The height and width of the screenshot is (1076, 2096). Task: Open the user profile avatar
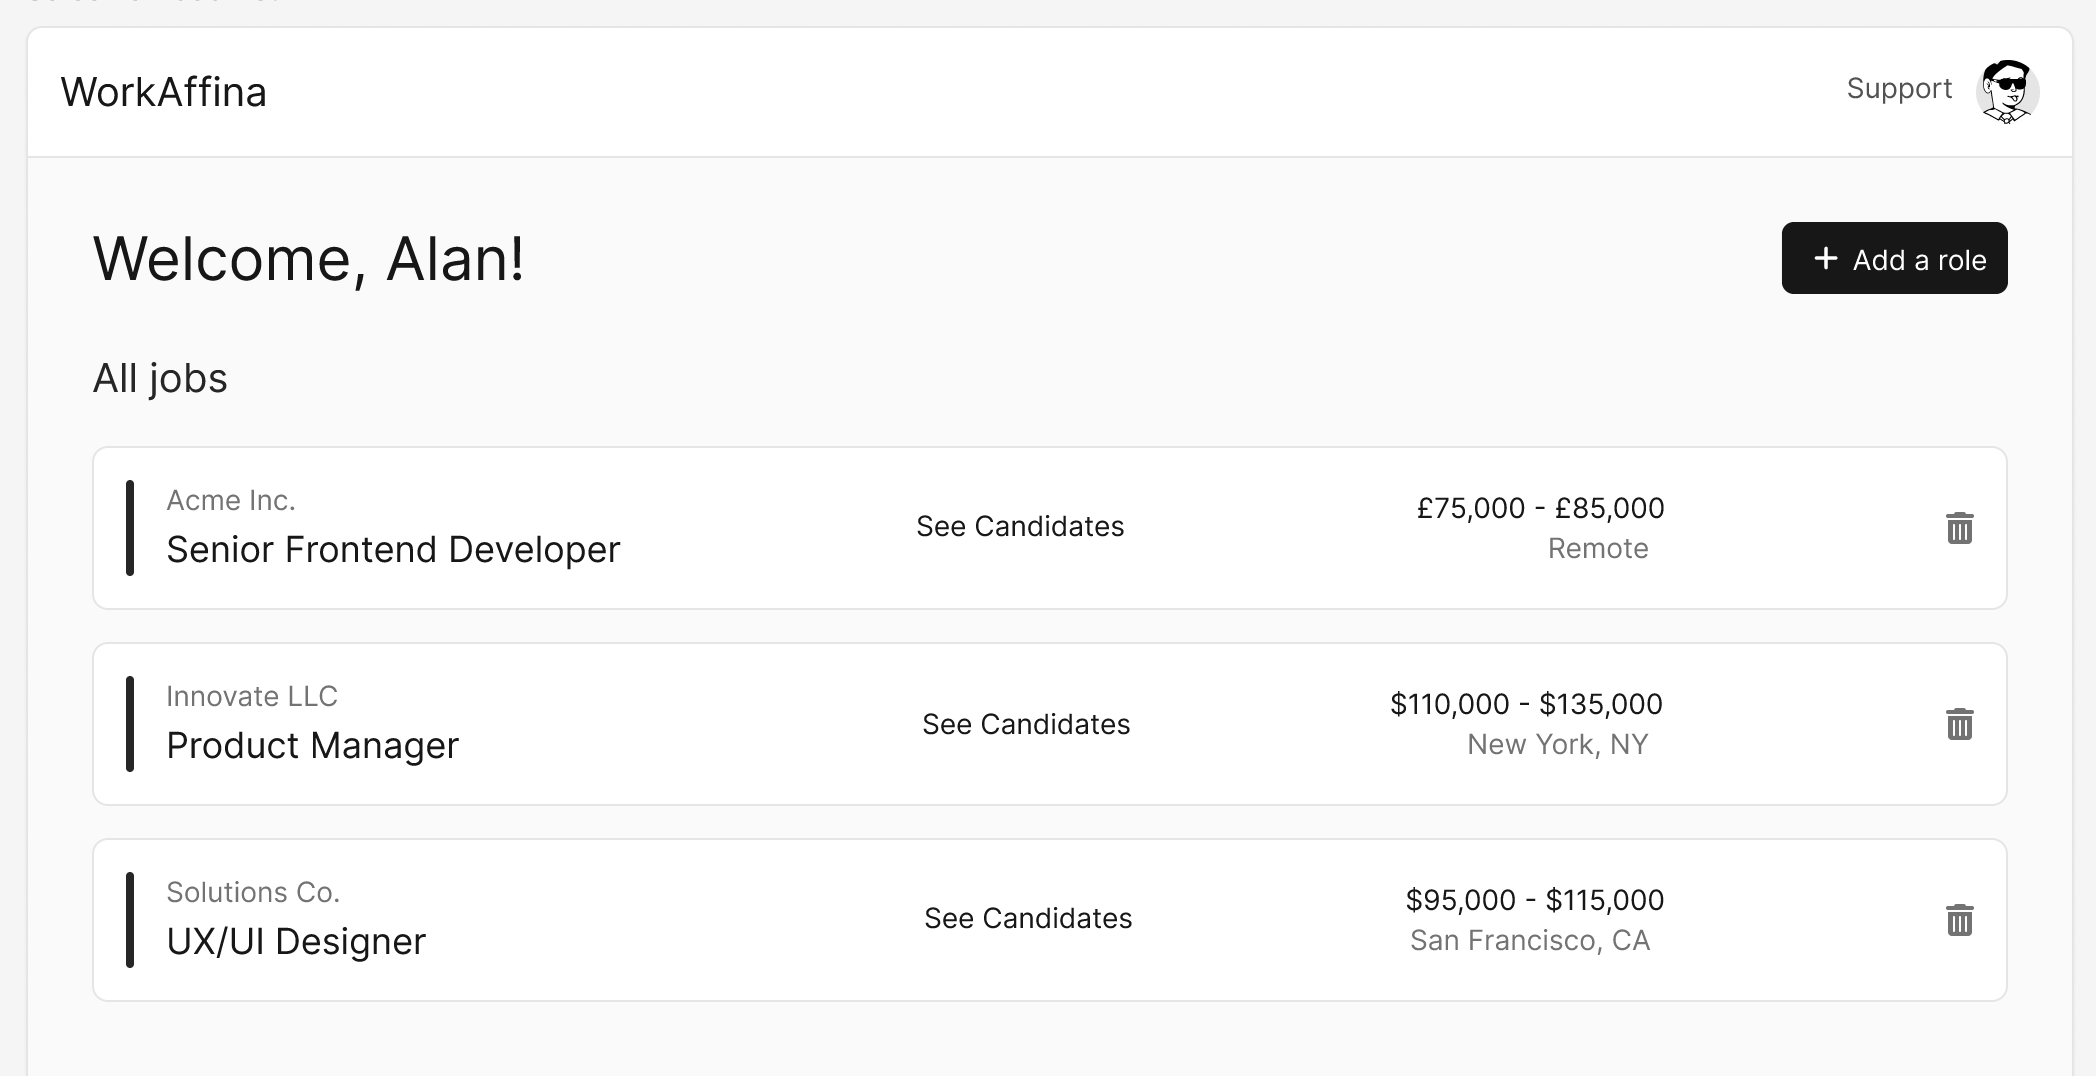coord(2007,91)
